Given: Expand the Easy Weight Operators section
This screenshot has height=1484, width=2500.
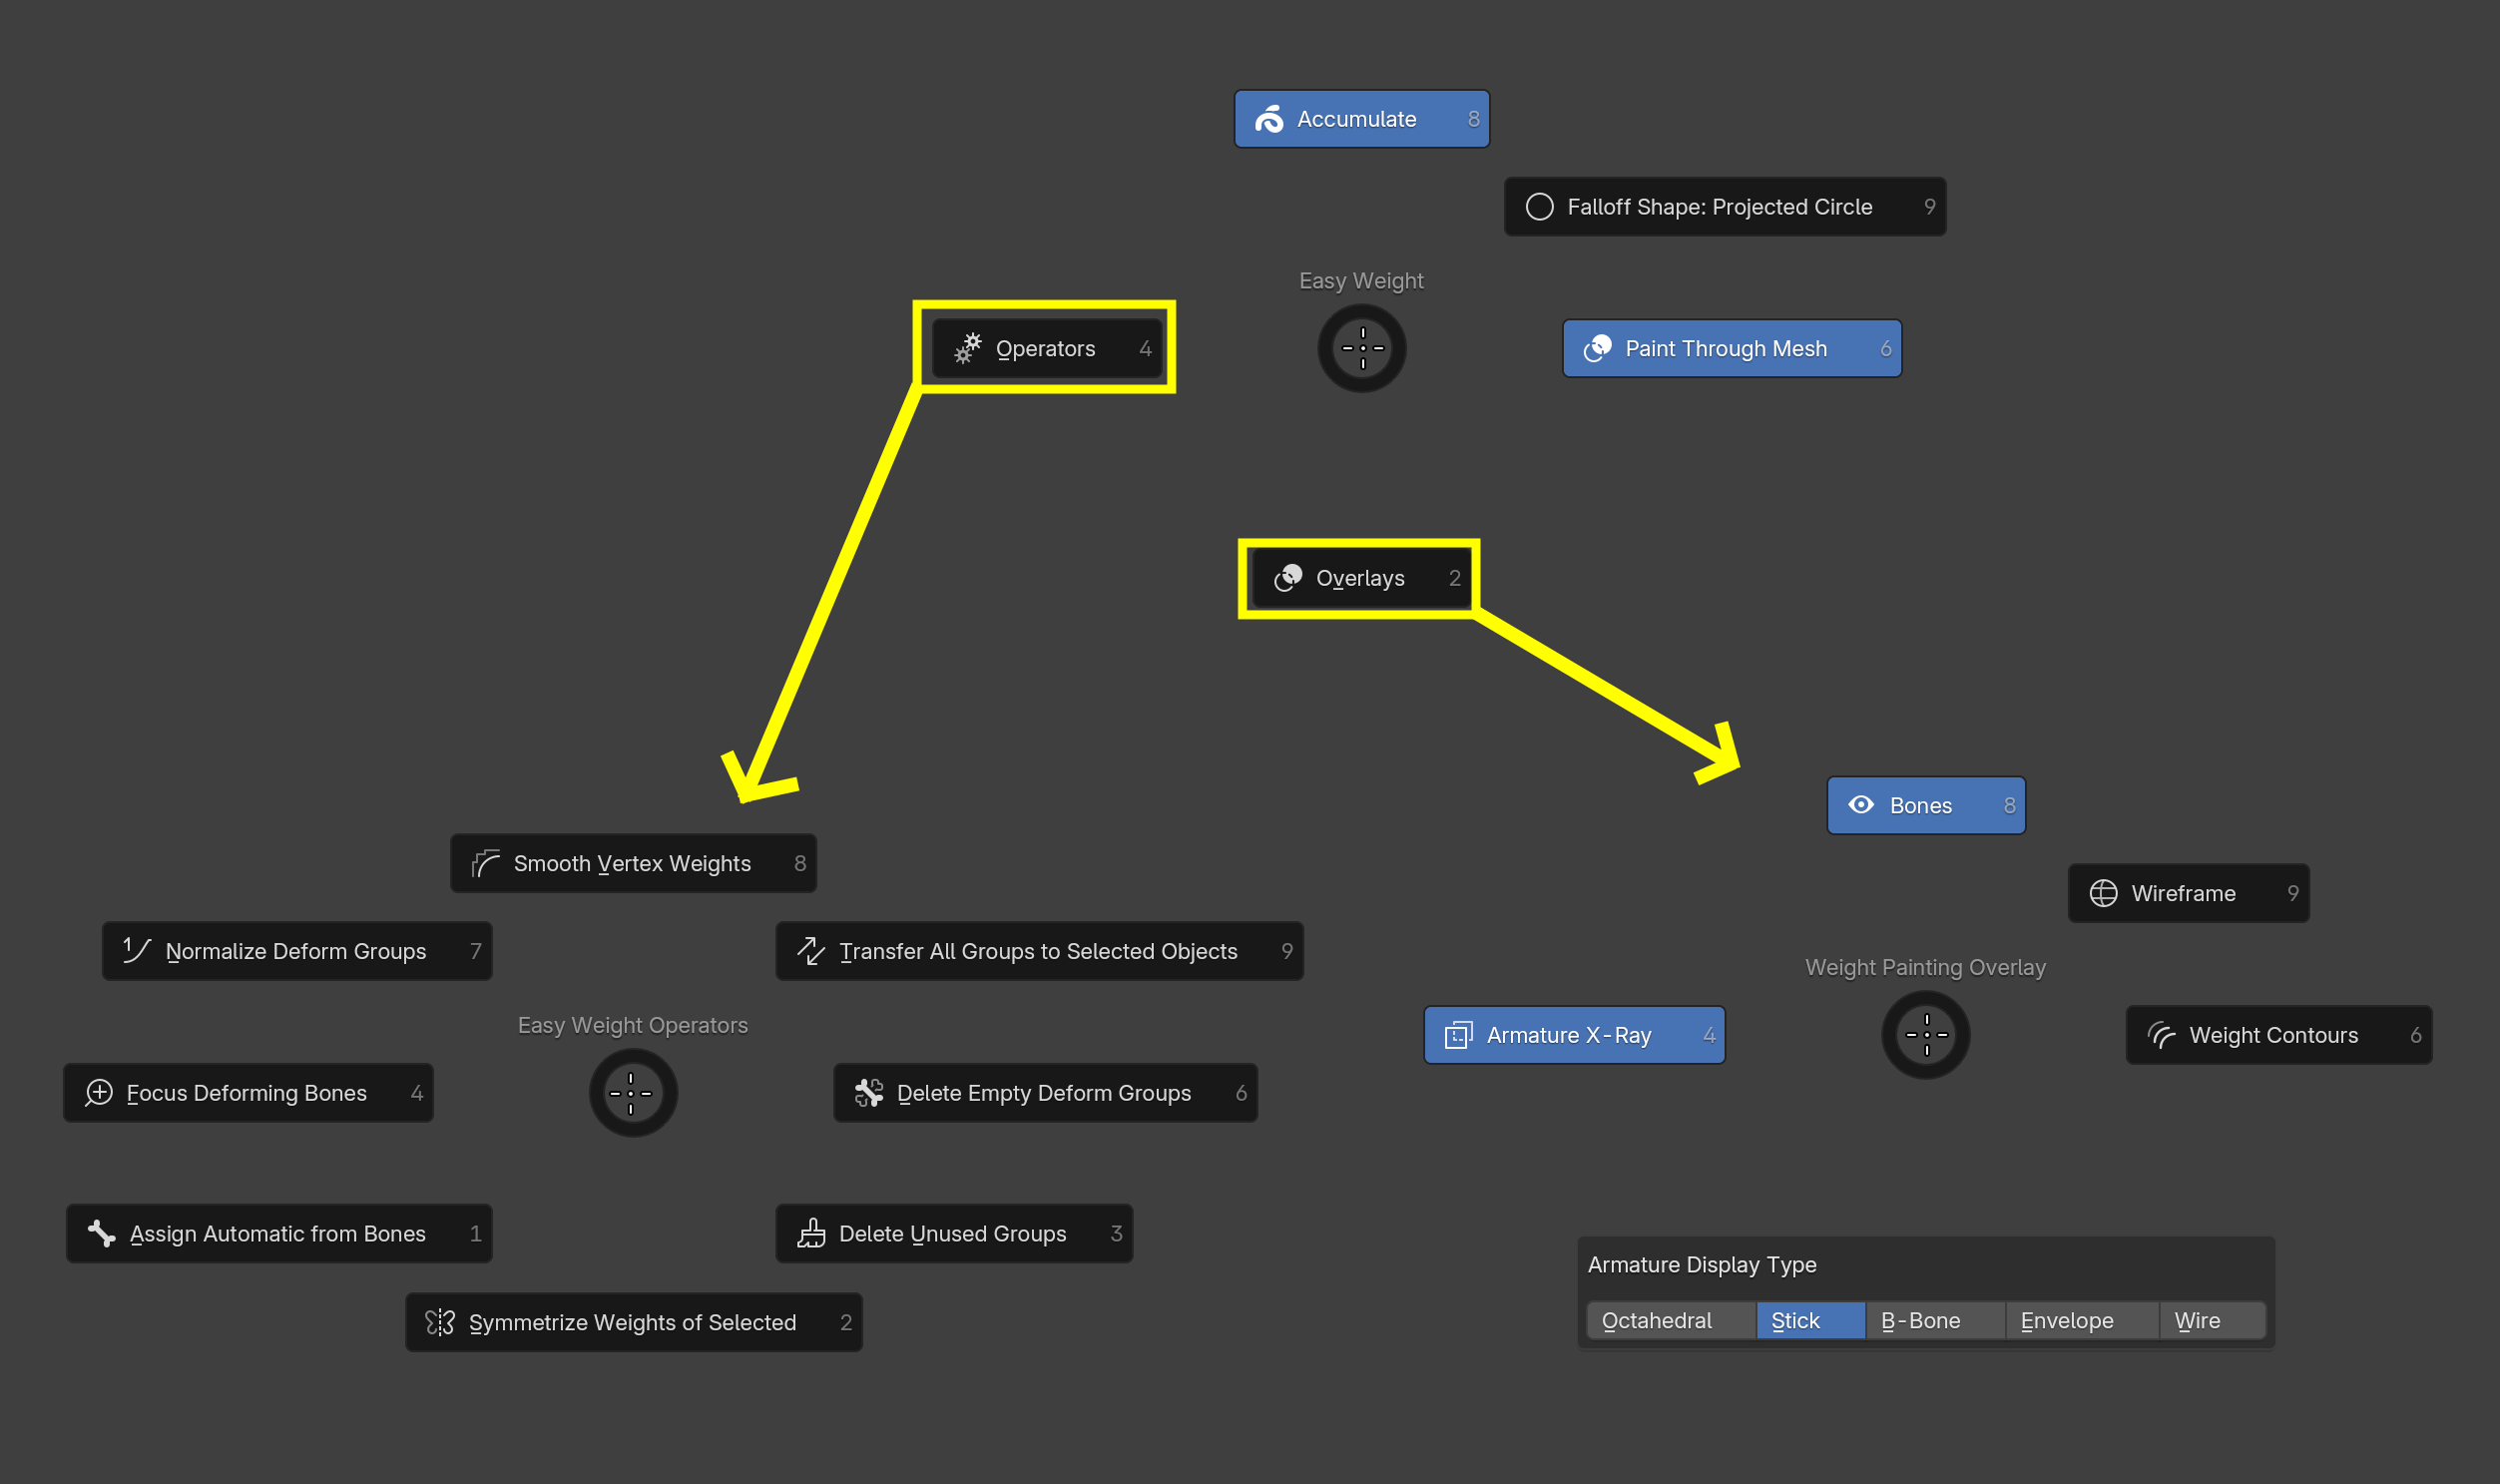Looking at the screenshot, I should pos(631,1092).
